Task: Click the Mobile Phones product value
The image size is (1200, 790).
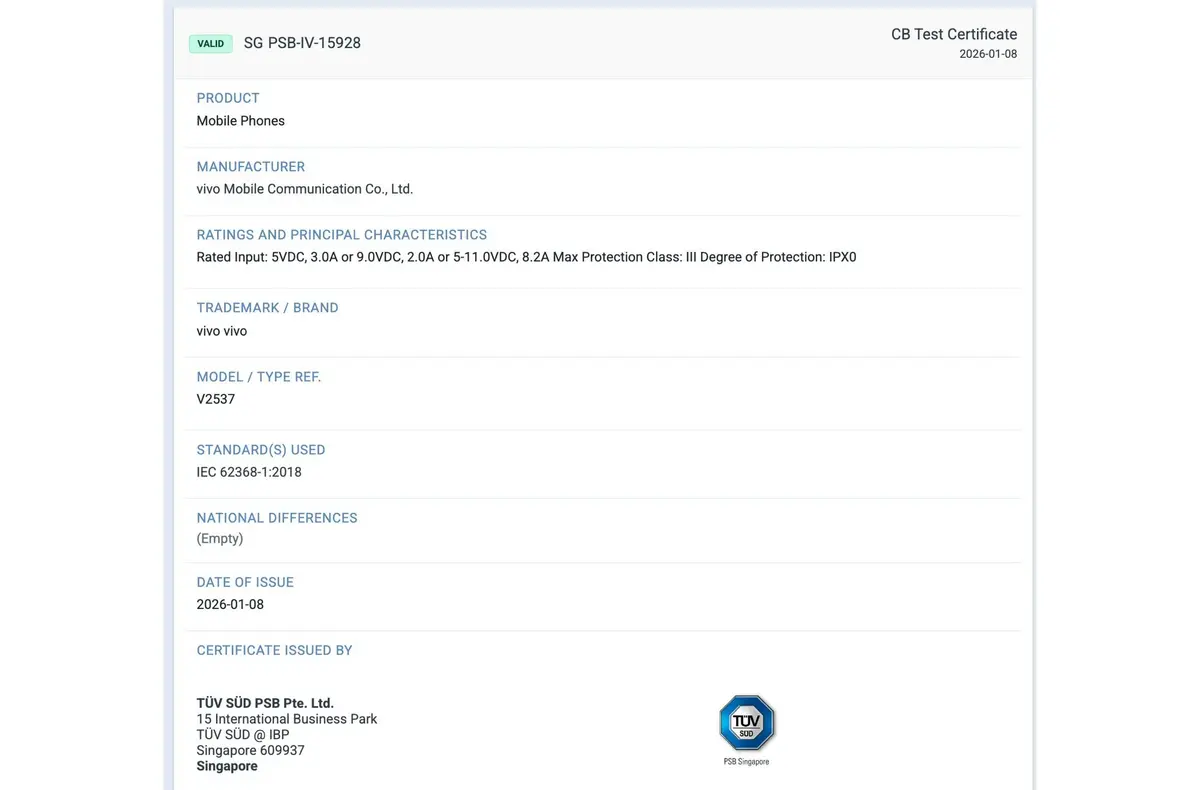Action: coord(240,120)
